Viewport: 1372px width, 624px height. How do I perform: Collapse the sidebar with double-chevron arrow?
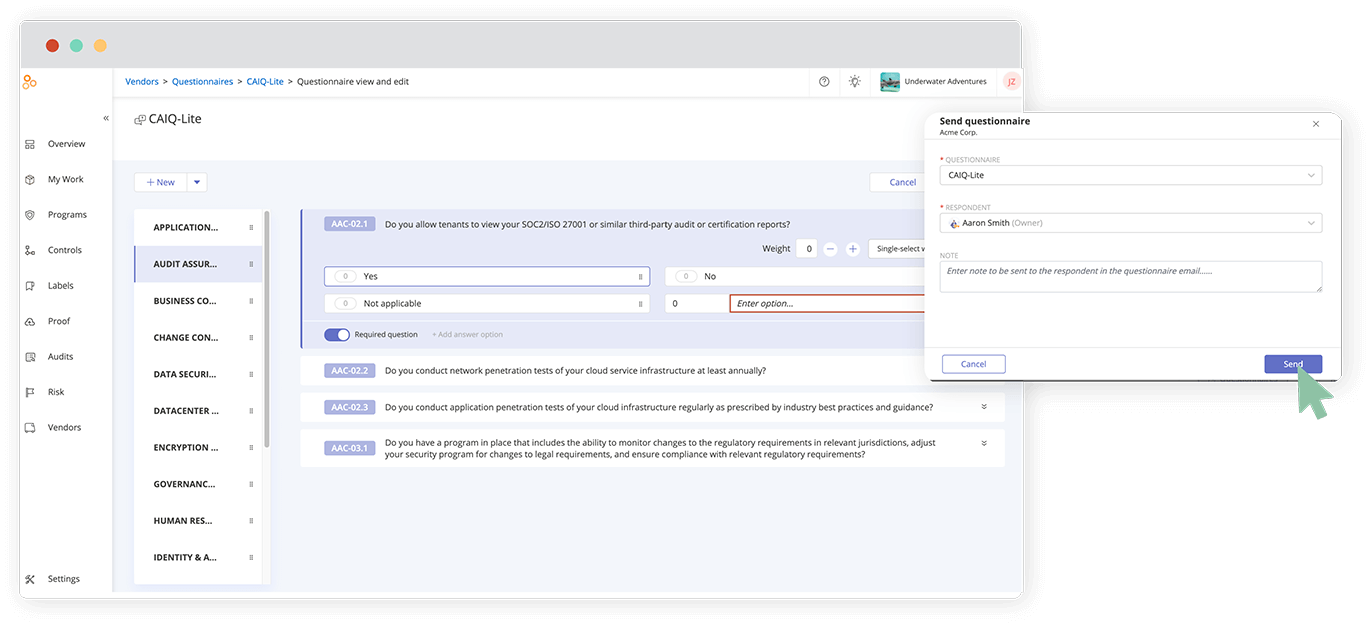point(105,117)
